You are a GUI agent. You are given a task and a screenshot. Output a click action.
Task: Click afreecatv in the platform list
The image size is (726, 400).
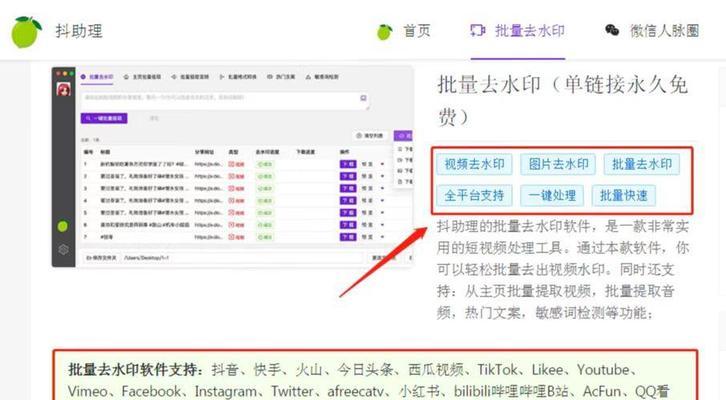[x=356, y=391]
